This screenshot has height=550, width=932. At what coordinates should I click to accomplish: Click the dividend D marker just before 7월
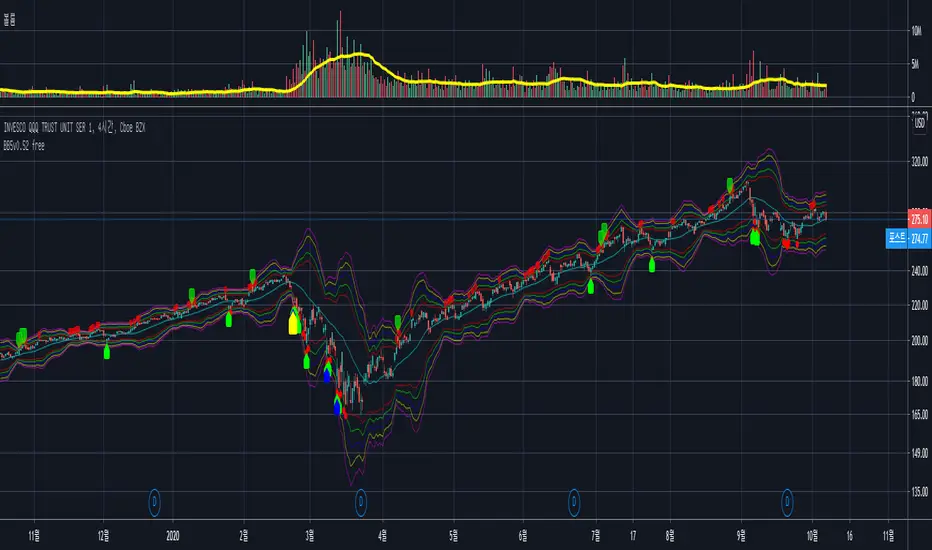(574, 502)
